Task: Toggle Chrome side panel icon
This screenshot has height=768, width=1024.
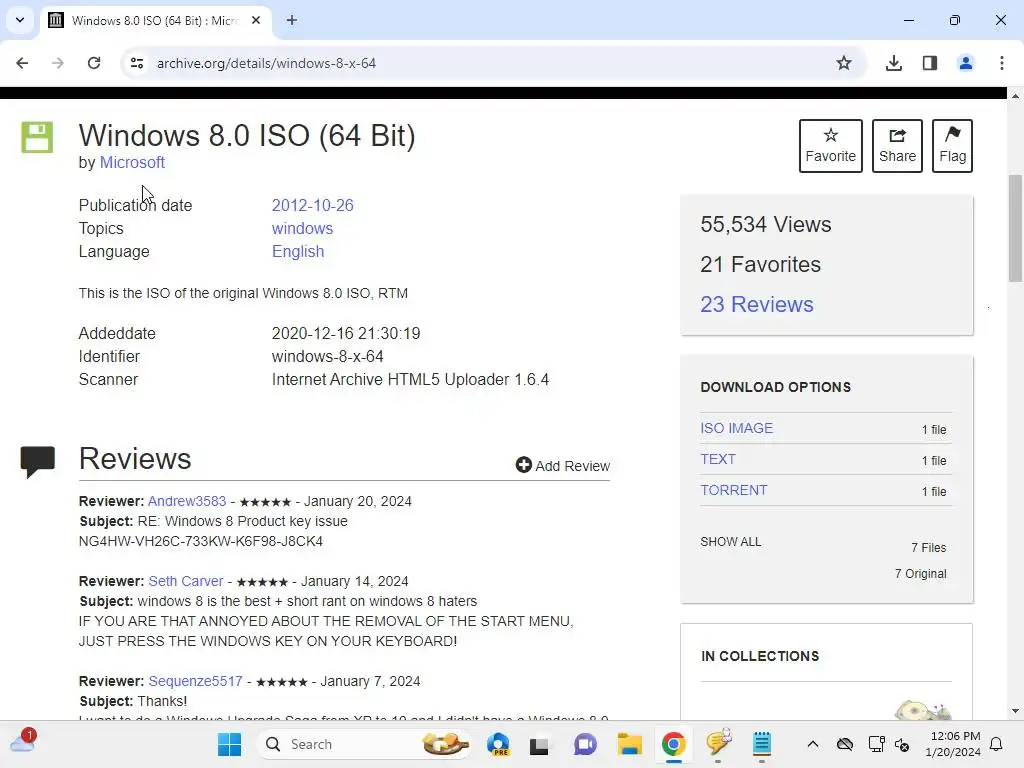Action: 930,63
